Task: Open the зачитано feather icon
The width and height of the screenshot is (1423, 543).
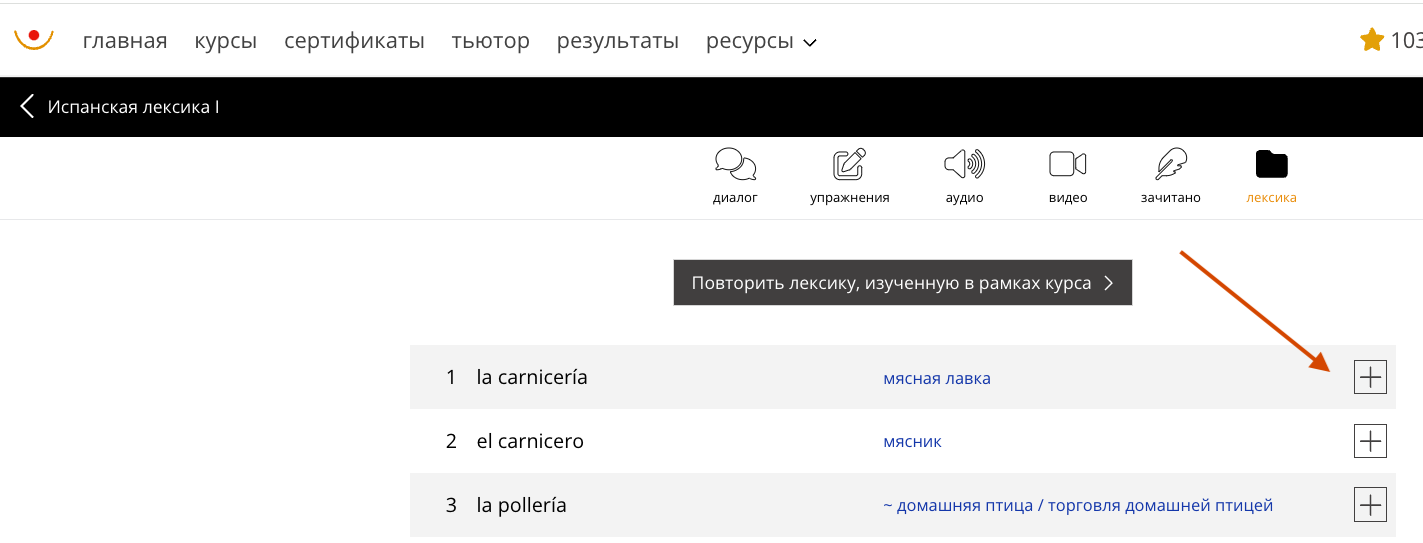Action: pos(1170,164)
